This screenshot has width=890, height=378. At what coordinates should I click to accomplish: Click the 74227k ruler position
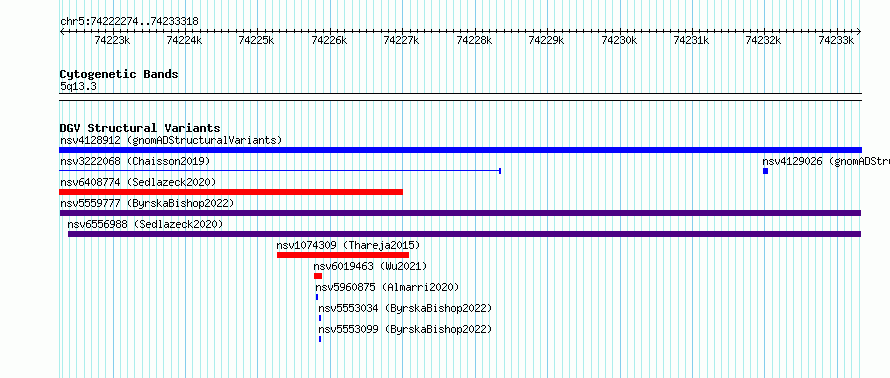(402, 40)
